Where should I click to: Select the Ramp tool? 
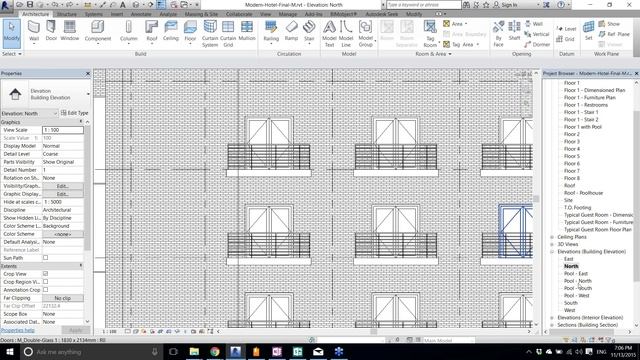[x=291, y=31]
